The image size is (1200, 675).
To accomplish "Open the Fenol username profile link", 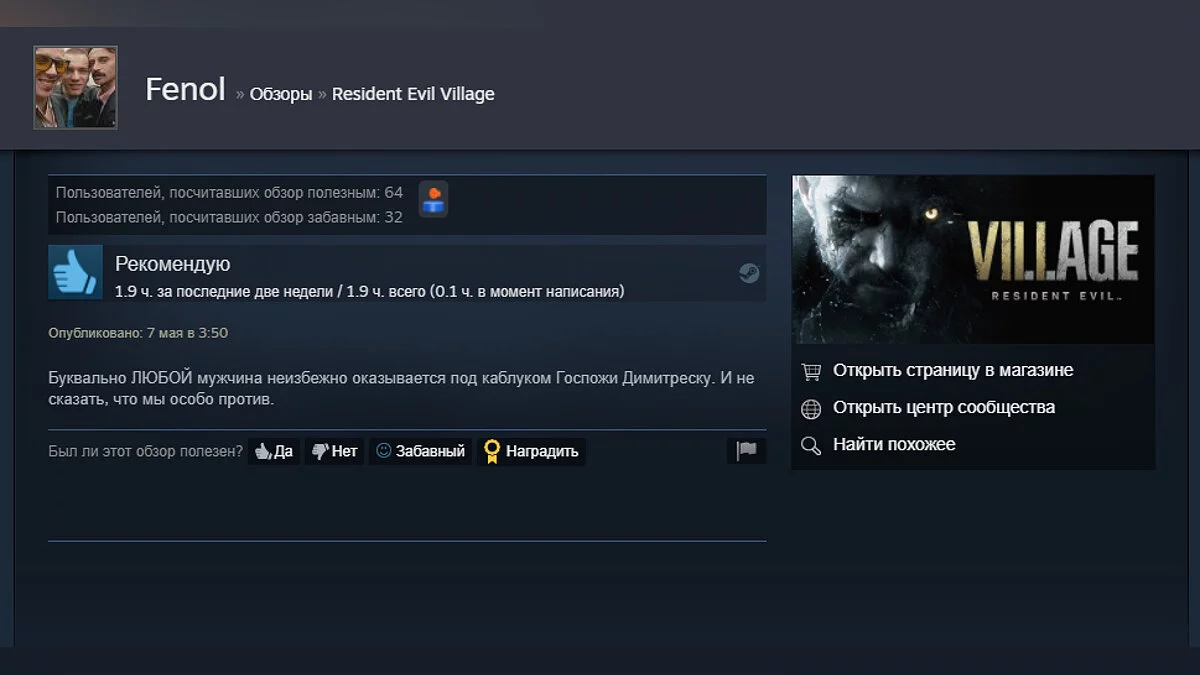I will click(x=185, y=90).
